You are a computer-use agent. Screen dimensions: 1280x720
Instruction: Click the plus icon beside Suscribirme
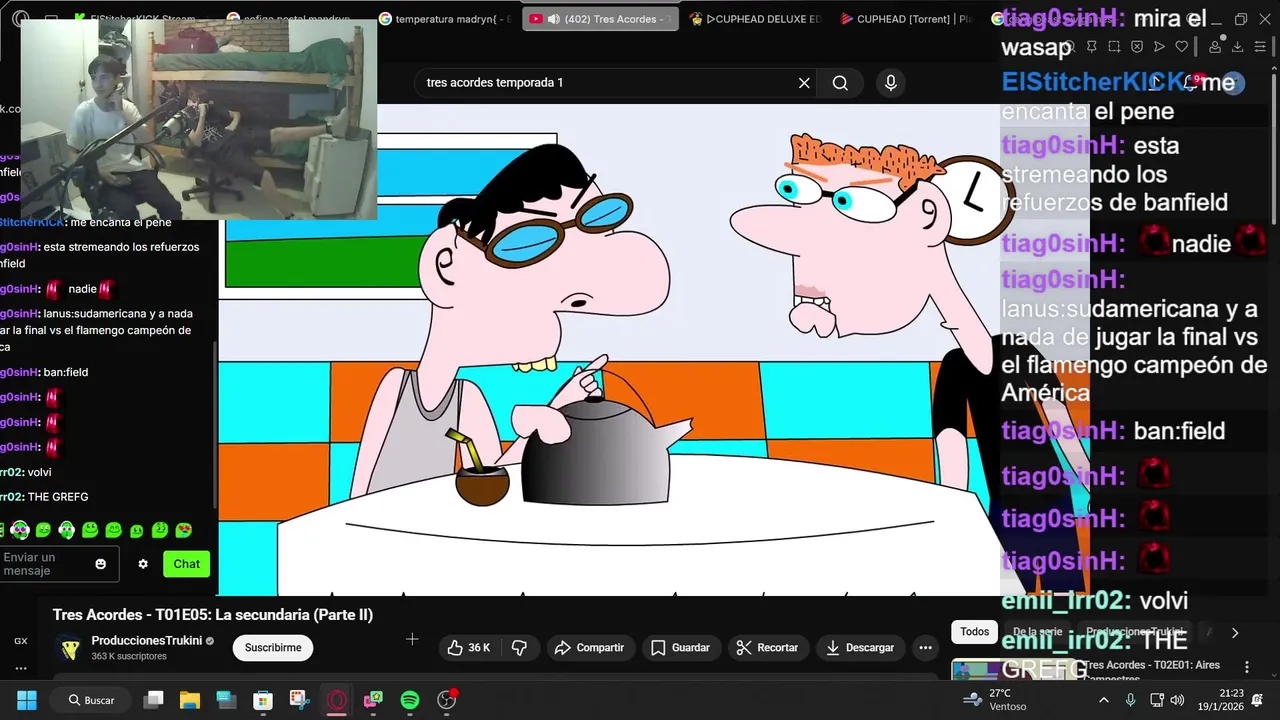pos(412,639)
